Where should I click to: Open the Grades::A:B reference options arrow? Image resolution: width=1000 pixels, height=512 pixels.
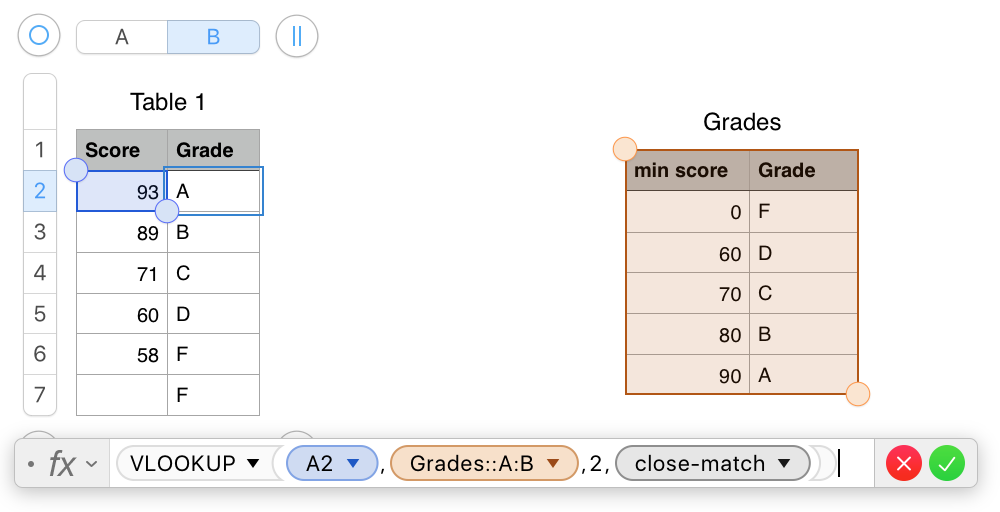click(553, 464)
